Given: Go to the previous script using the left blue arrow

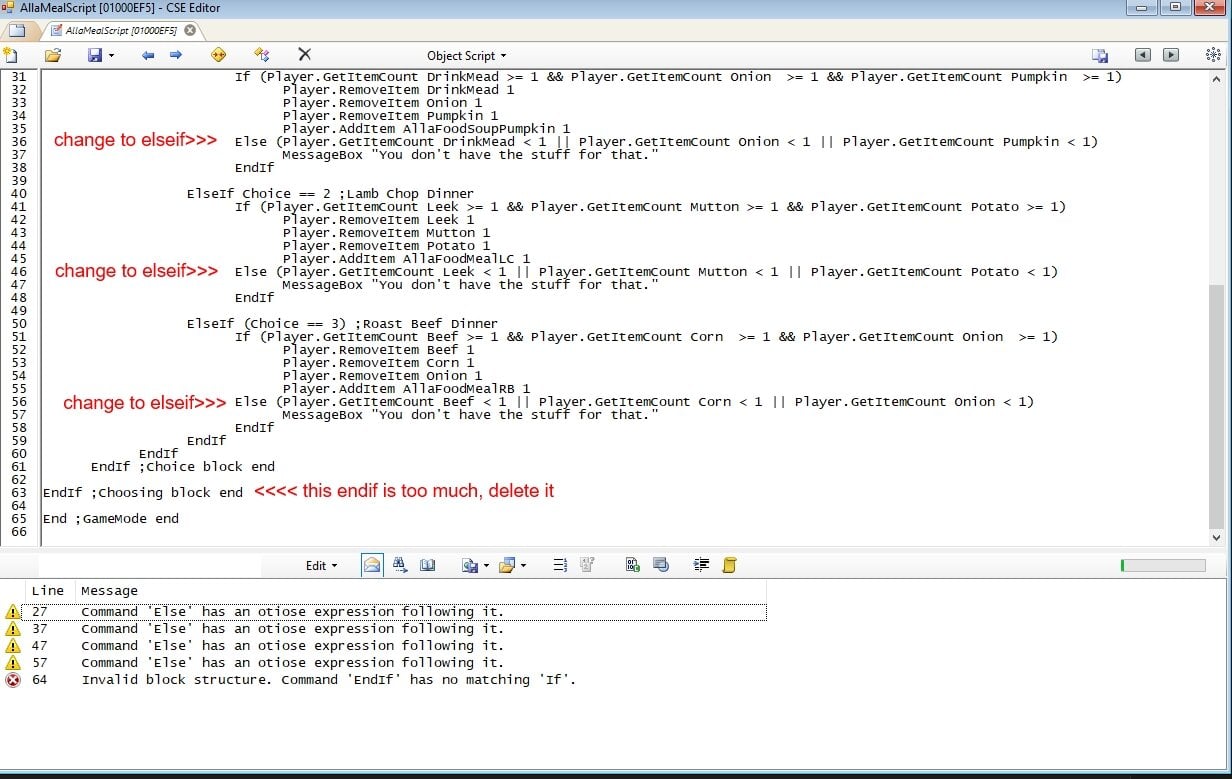Looking at the screenshot, I should (148, 55).
